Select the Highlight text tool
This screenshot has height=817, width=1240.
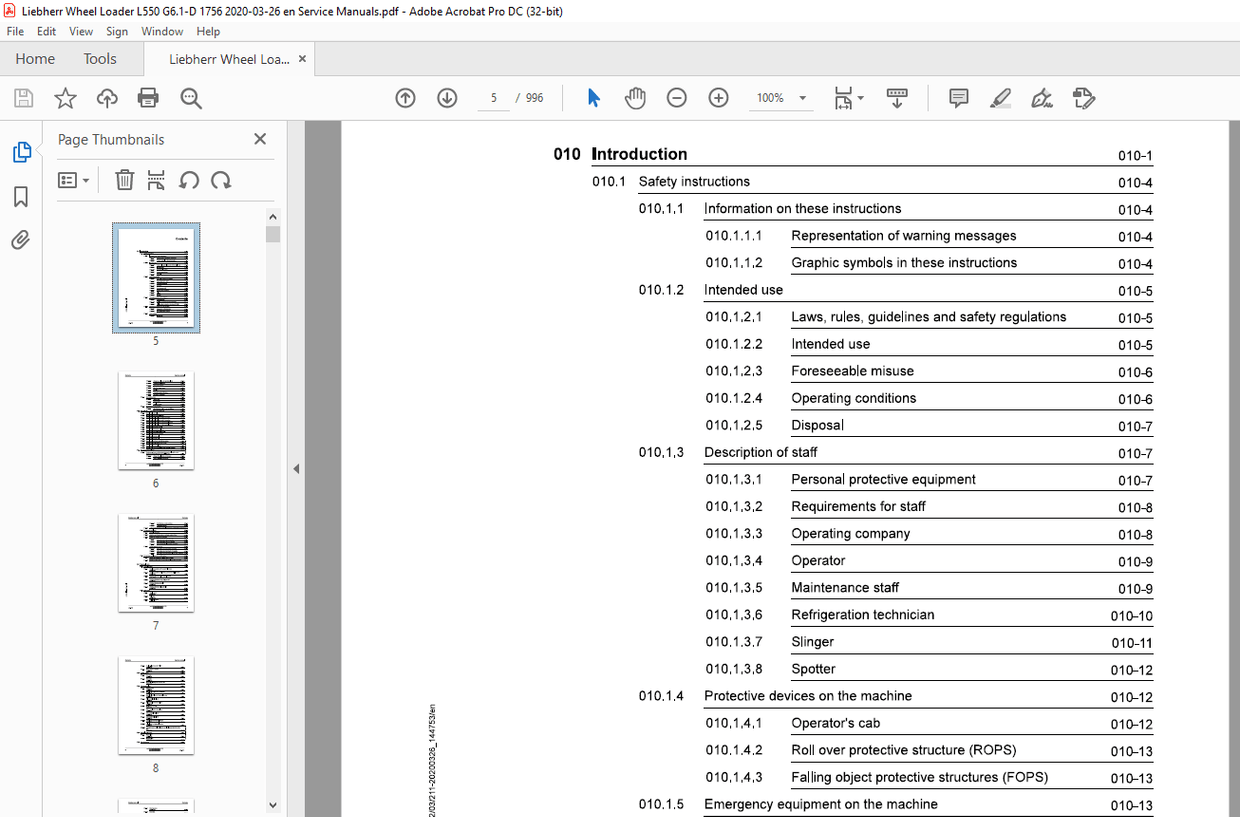tap(1000, 98)
